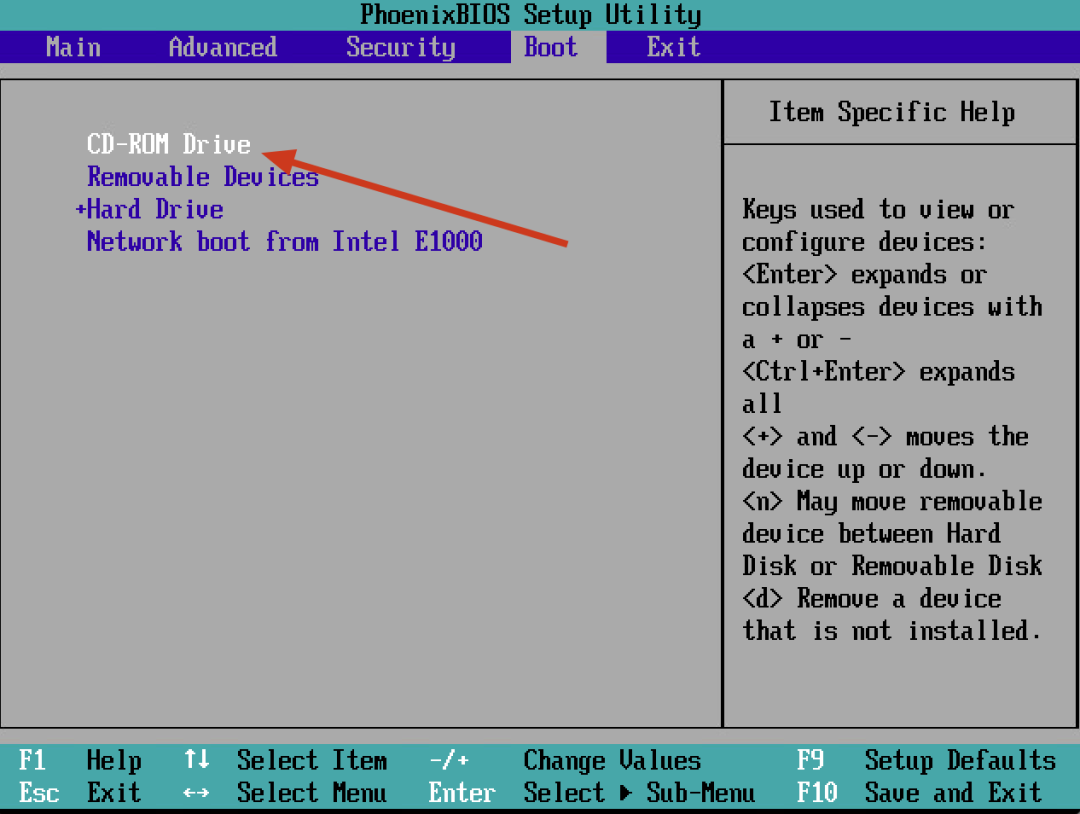Click the PhoenixBIOS Setup Utility title
The image size is (1080, 814).
(530, 14)
